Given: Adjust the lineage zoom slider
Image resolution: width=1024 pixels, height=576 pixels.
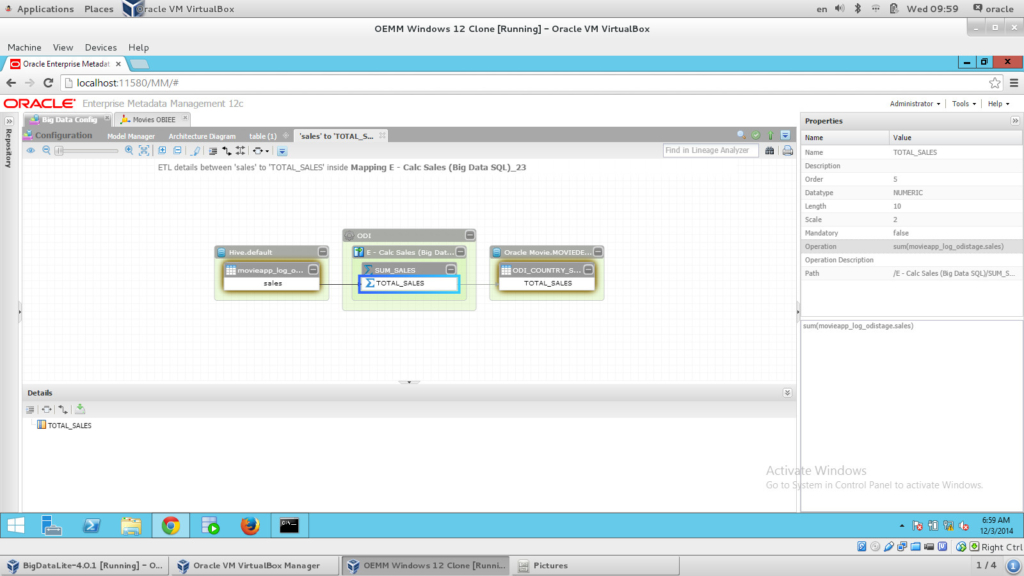Looking at the screenshot, I should [x=87, y=151].
